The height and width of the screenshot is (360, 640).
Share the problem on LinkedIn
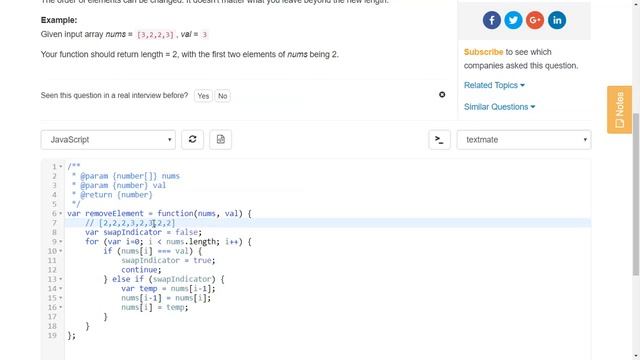point(557,20)
